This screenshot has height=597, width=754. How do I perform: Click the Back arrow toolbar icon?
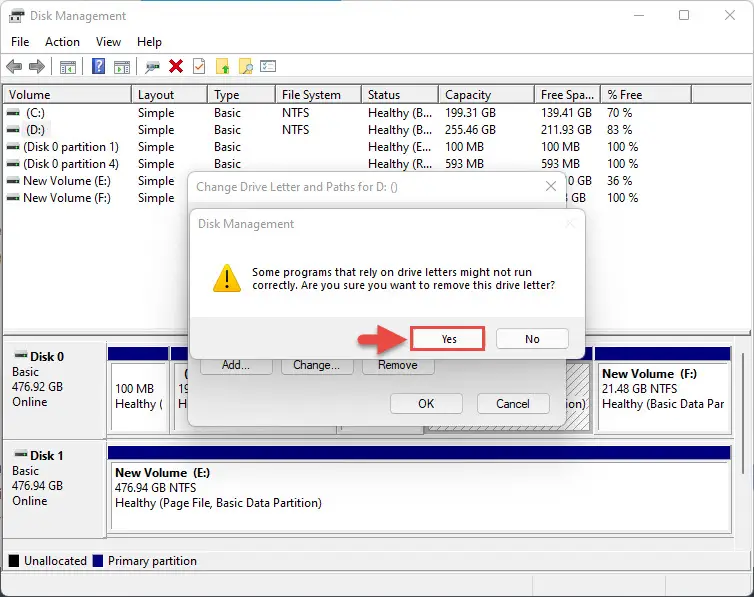click(x=14, y=66)
